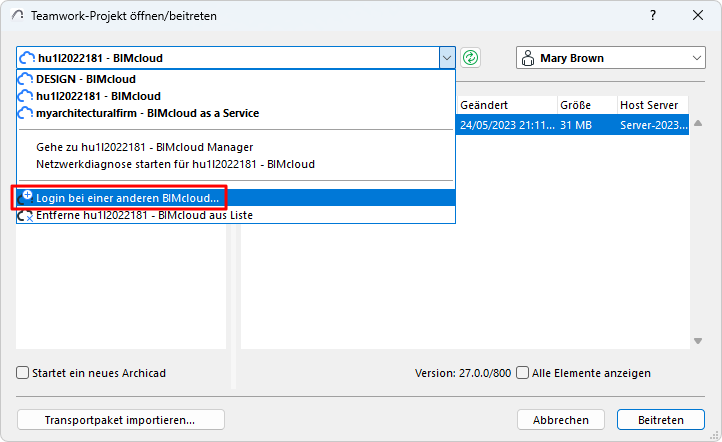Click the remove BIMcloud from list icon

26,215
